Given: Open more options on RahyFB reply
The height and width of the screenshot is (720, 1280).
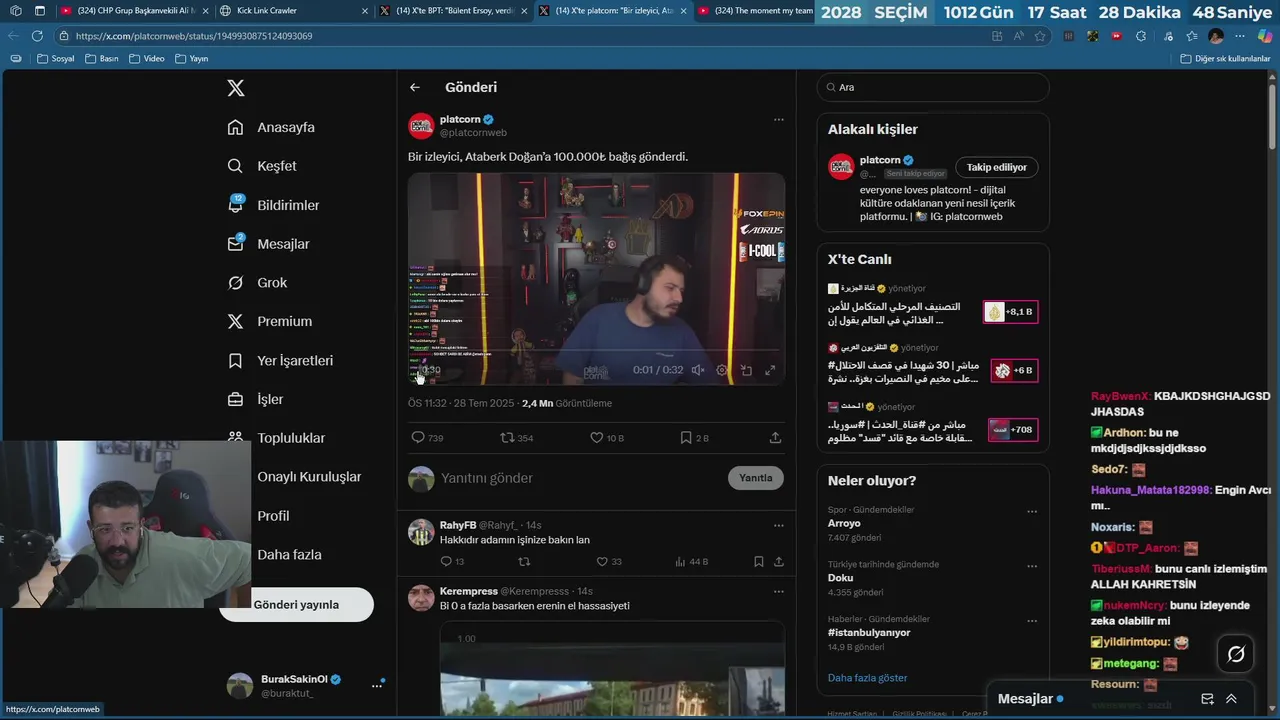Looking at the screenshot, I should pyautogui.click(x=778, y=525).
